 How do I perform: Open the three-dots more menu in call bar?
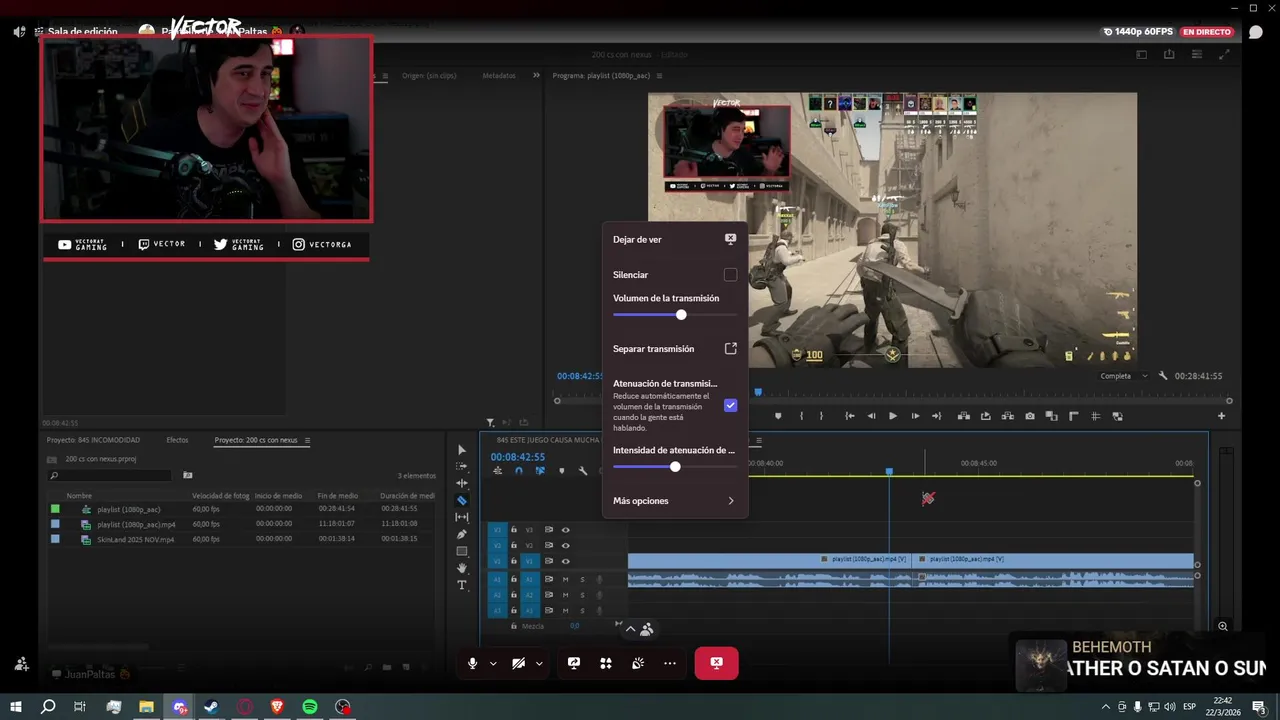coord(670,663)
